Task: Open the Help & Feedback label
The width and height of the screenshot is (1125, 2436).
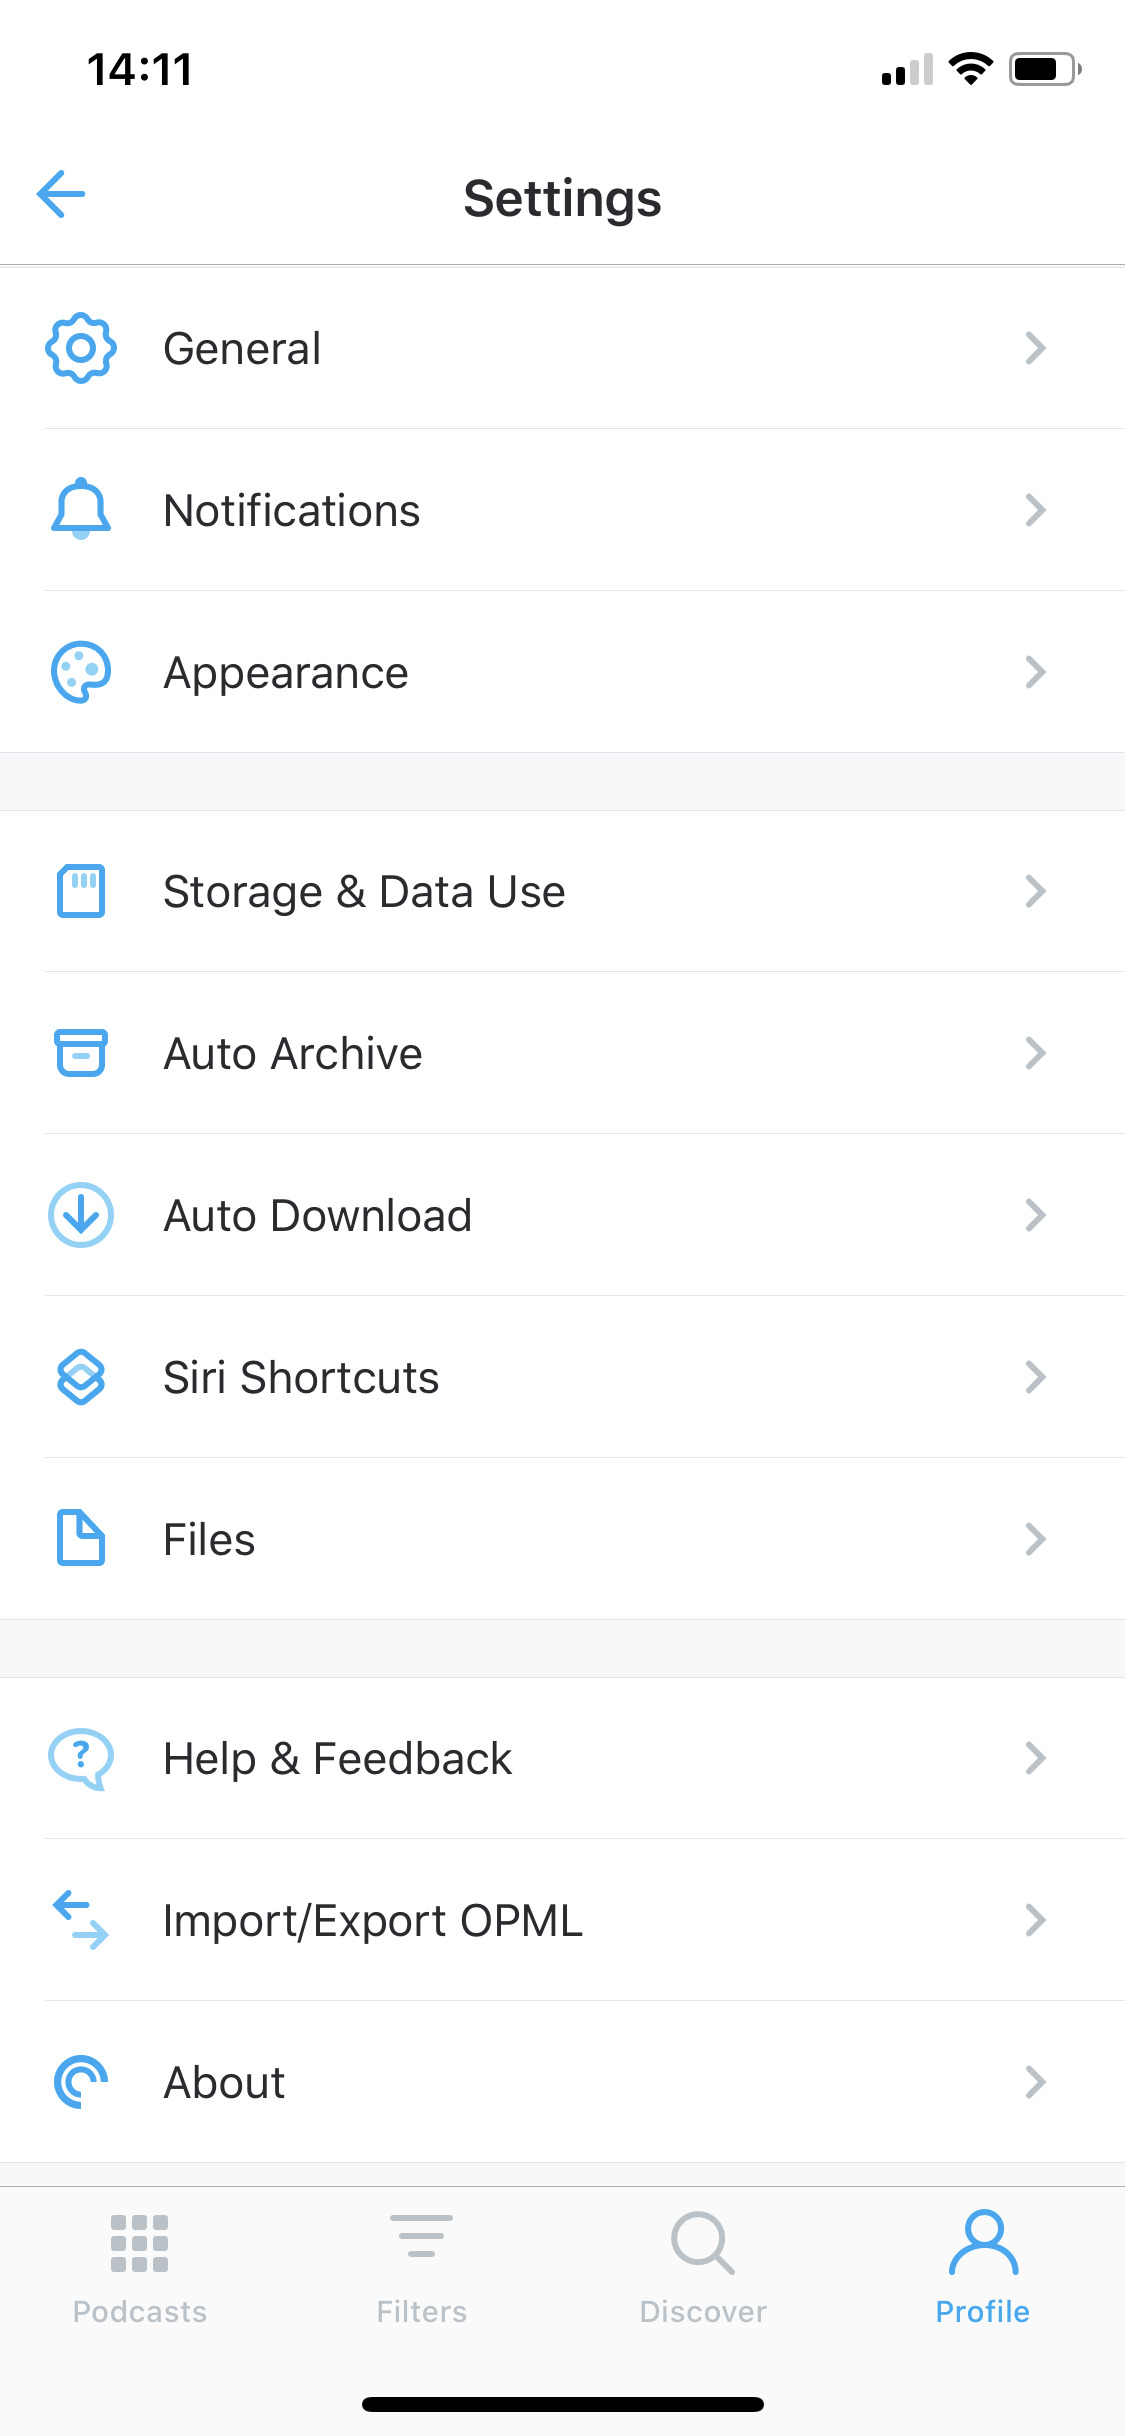Action: [338, 1758]
